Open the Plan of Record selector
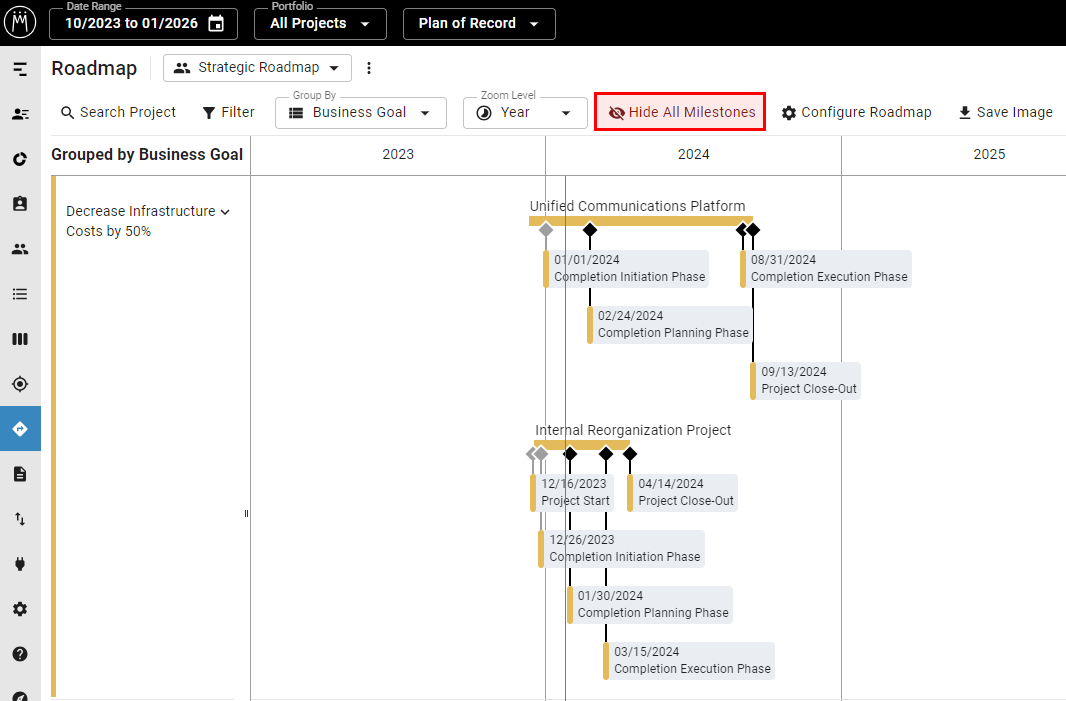This screenshot has width=1066, height=701. tap(478, 24)
